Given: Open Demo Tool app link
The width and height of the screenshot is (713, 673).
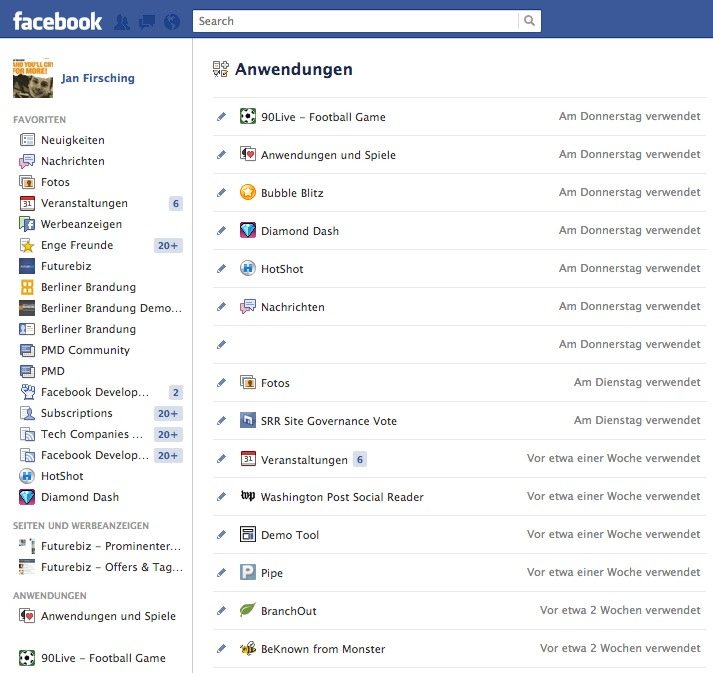Looking at the screenshot, I should (x=290, y=535).
